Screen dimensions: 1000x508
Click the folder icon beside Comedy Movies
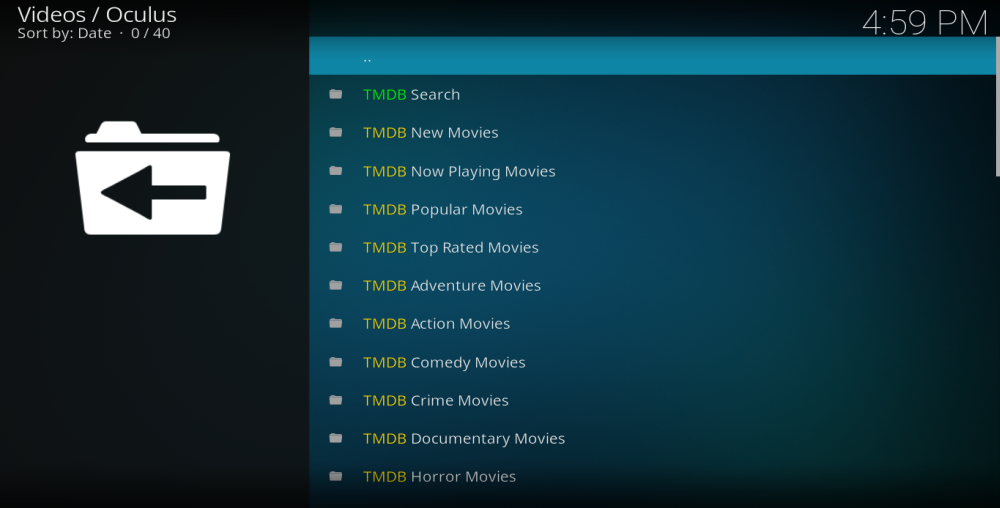coord(336,362)
